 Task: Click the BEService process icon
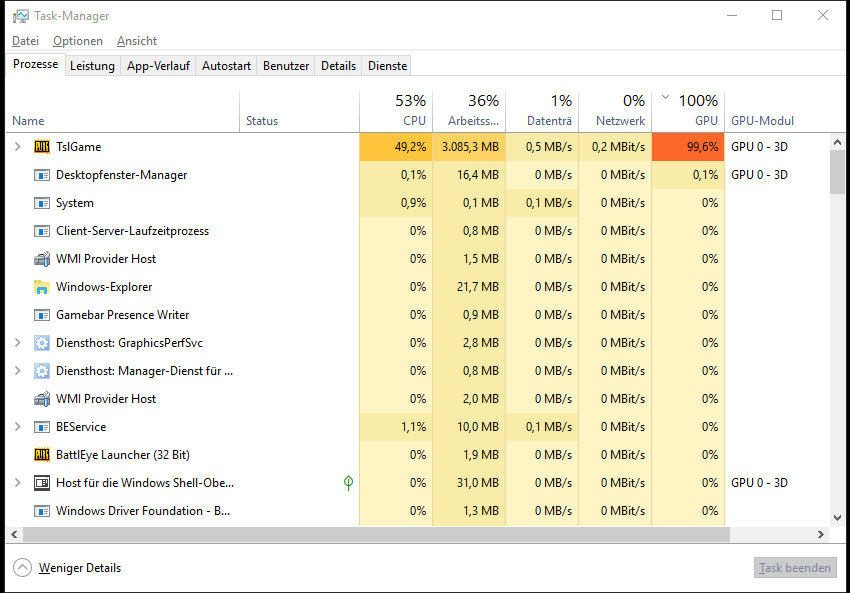42,427
